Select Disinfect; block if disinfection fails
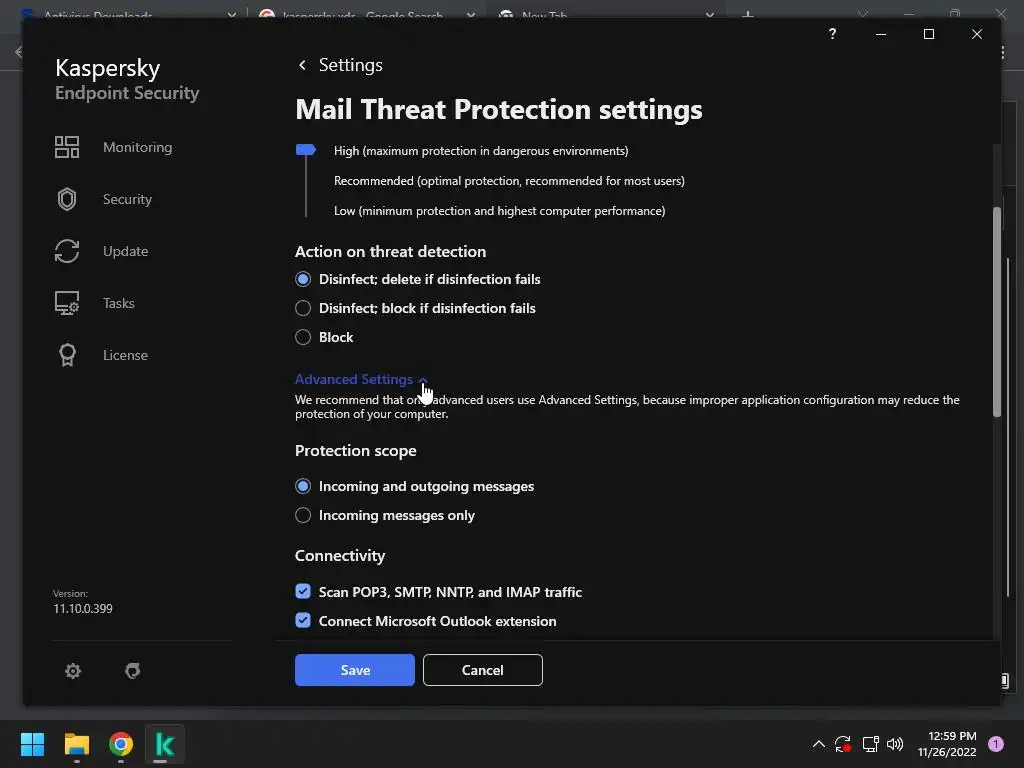The image size is (1024, 768). click(303, 308)
